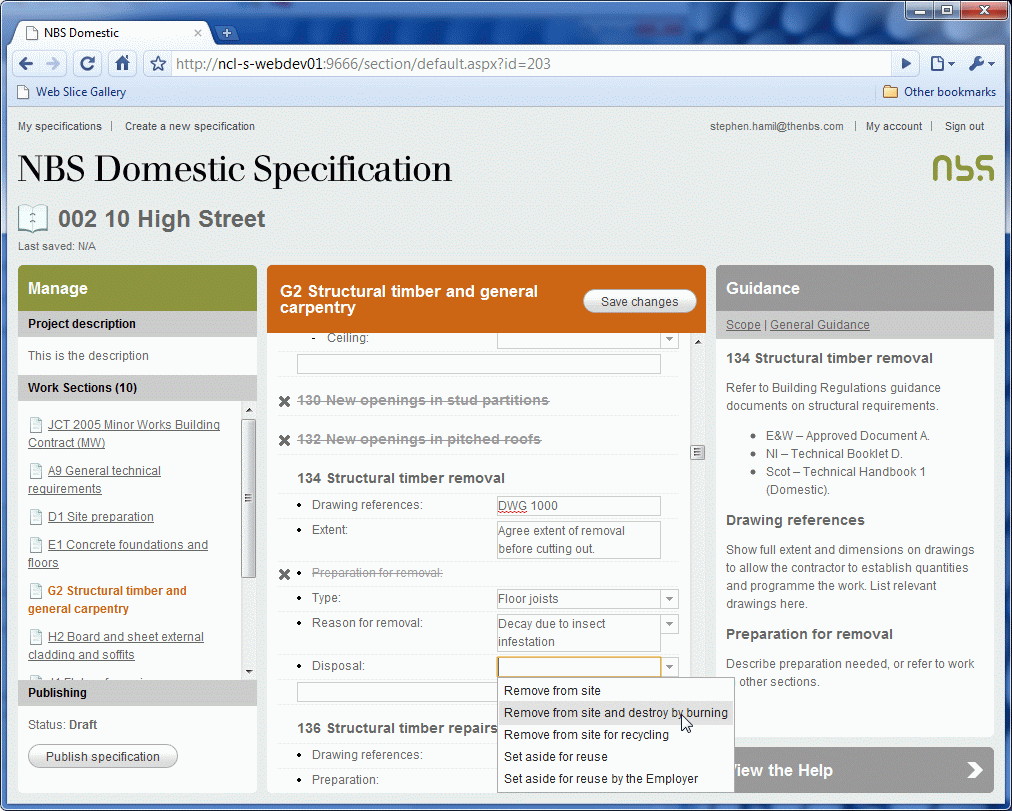This screenshot has width=1012, height=811.
Task: Open the General Guidance link
Action: click(820, 325)
